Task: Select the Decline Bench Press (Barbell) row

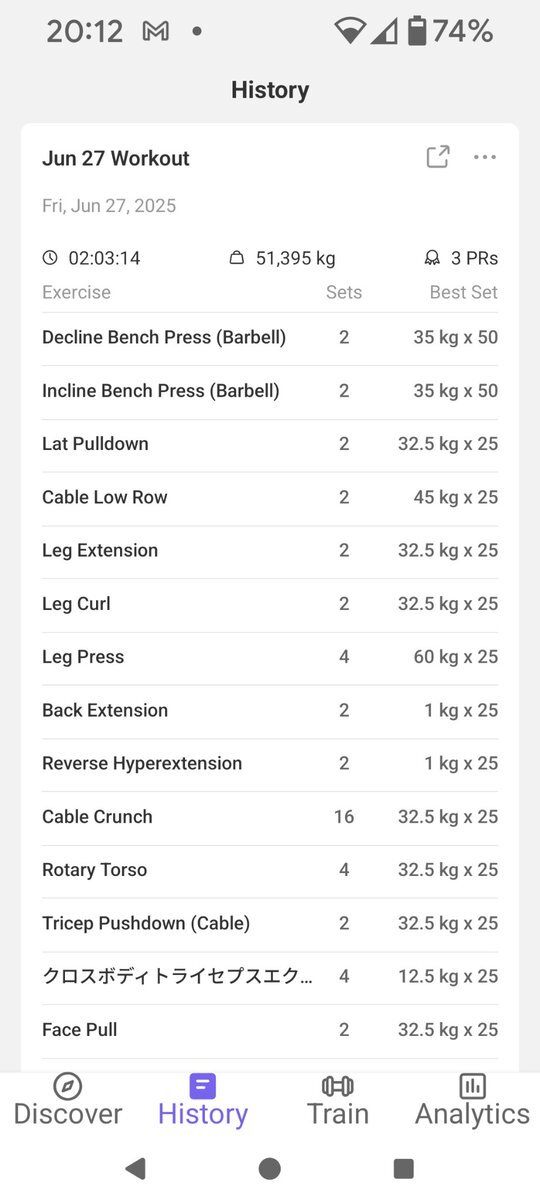Action: point(270,338)
